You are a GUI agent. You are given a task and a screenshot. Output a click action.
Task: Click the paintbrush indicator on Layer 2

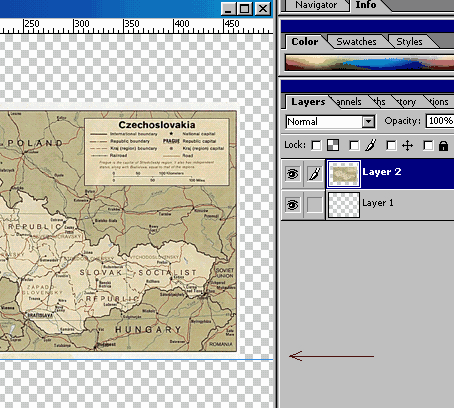pyautogui.click(x=315, y=174)
